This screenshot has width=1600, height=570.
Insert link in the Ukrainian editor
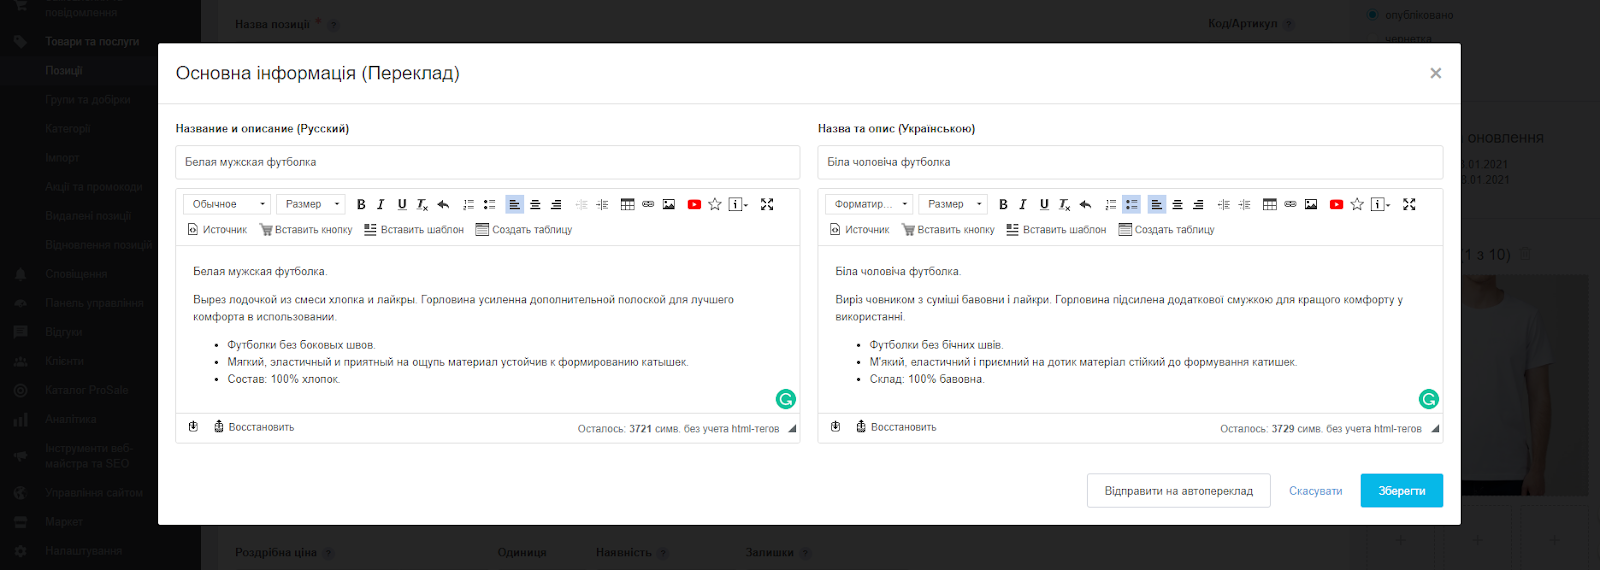[x=1290, y=204]
